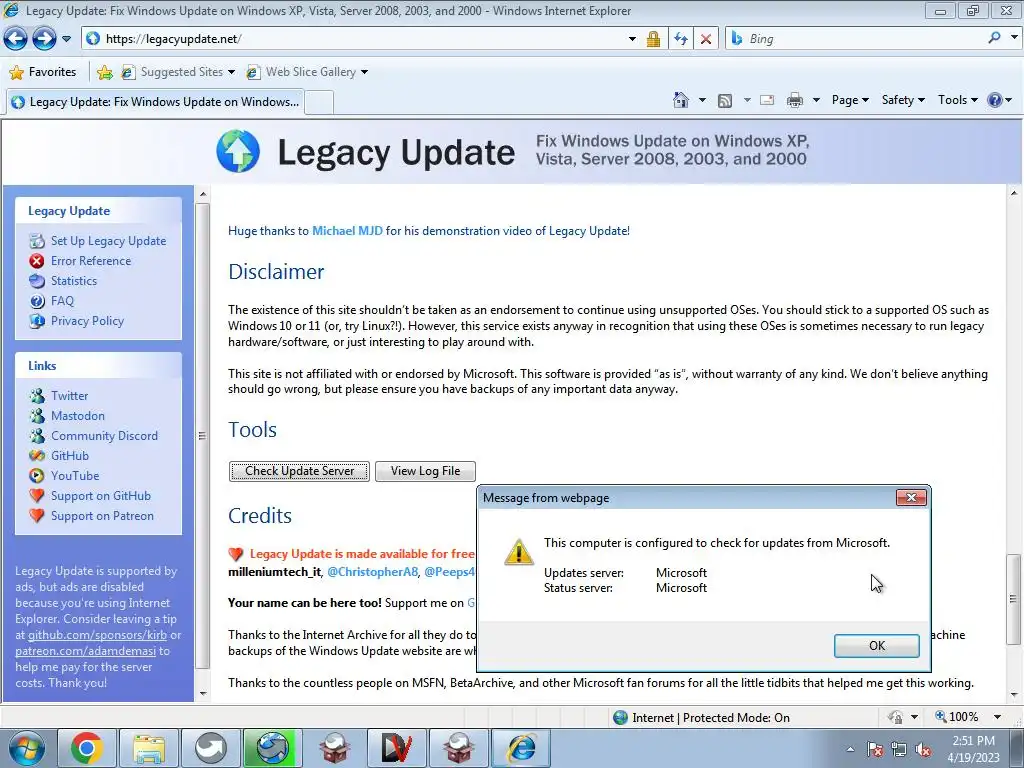
Task: Click the Help question mark icon
Action: (995, 100)
